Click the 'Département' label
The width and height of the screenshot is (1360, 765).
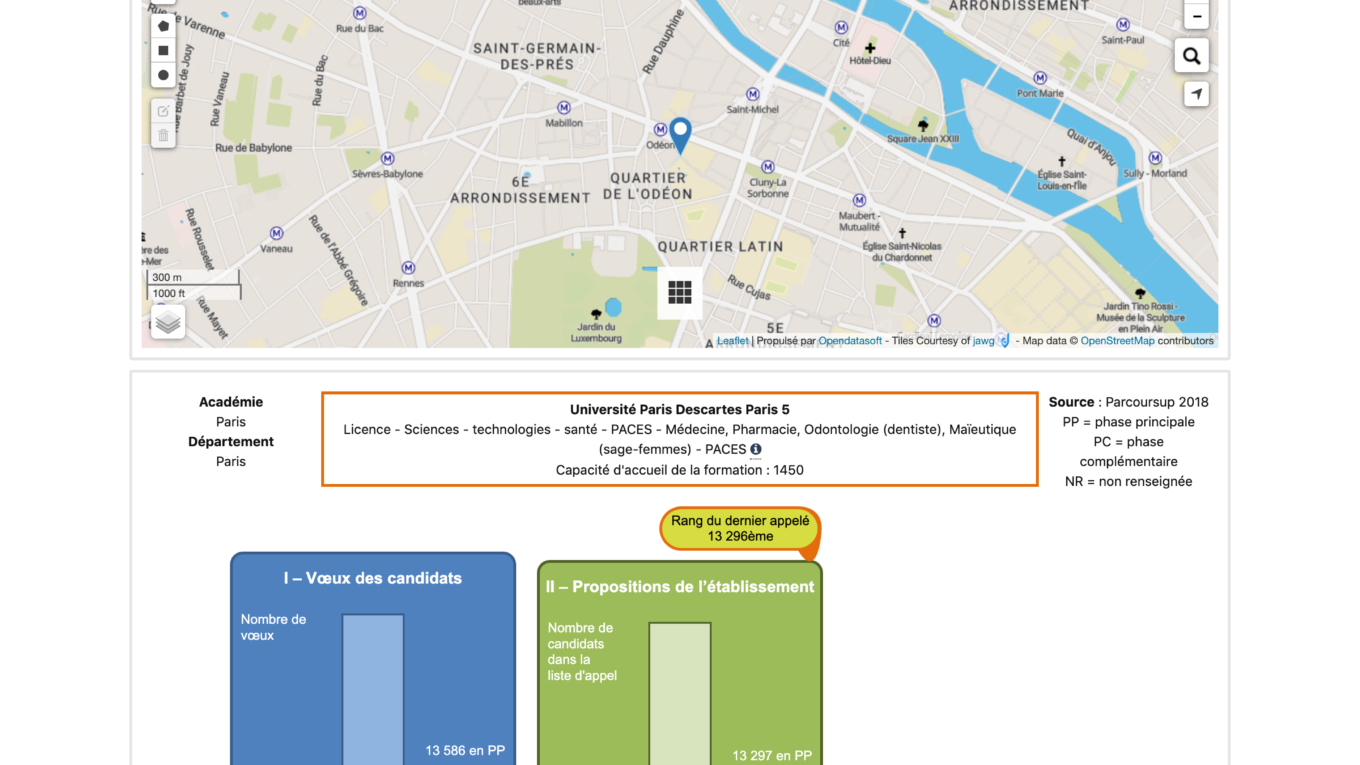tap(231, 442)
